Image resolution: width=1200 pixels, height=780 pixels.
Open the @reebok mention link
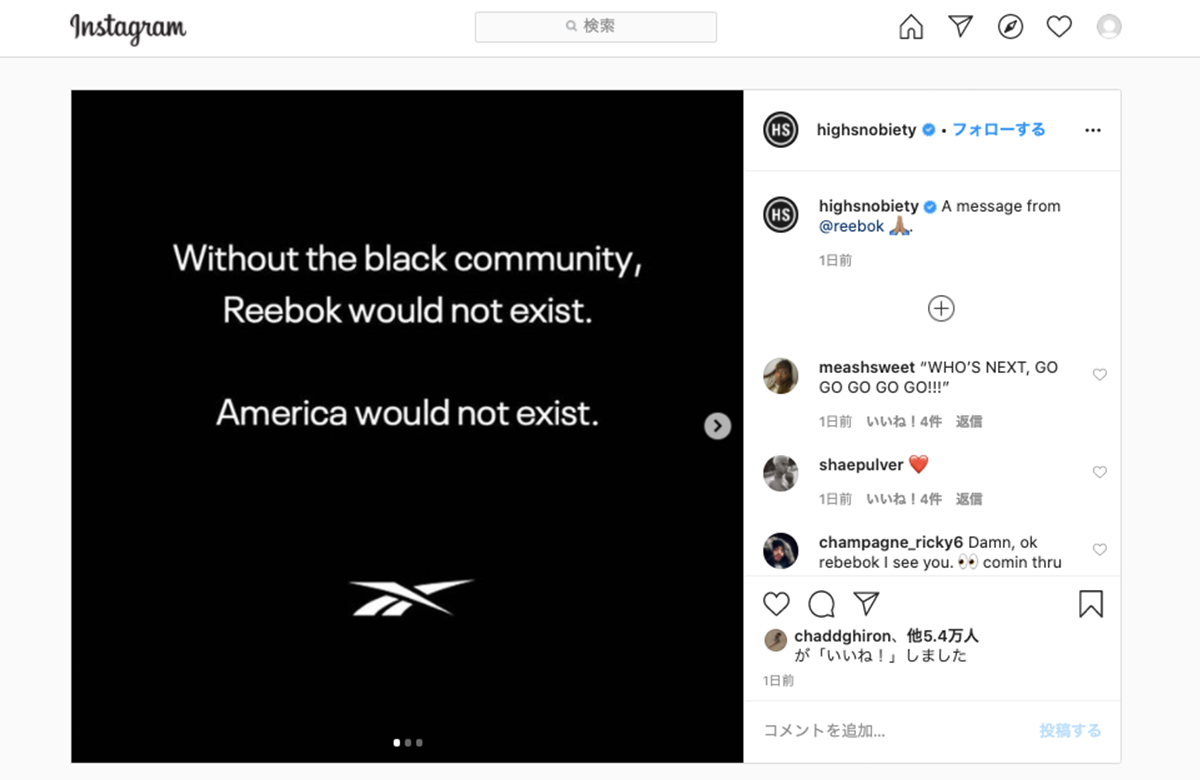click(x=852, y=226)
